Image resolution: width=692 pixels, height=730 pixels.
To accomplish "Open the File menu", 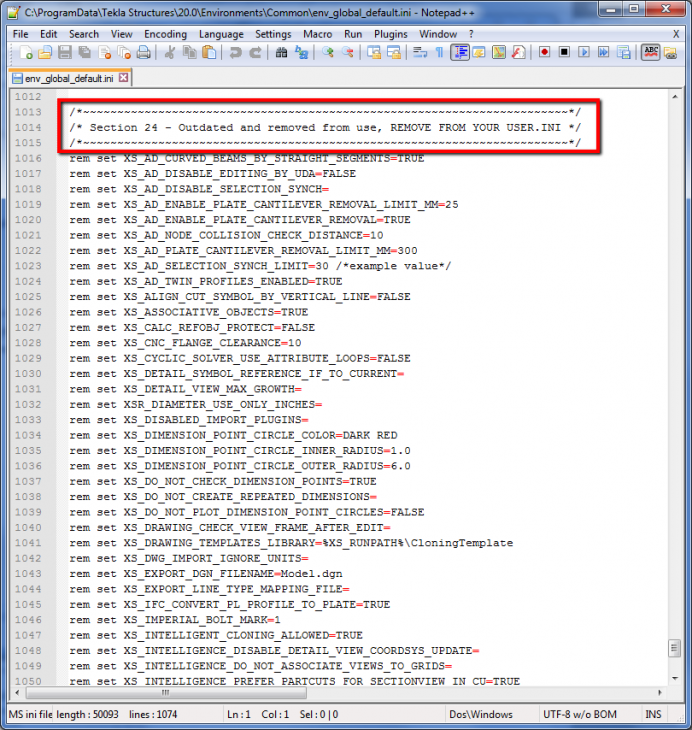I will pos(20,34).
